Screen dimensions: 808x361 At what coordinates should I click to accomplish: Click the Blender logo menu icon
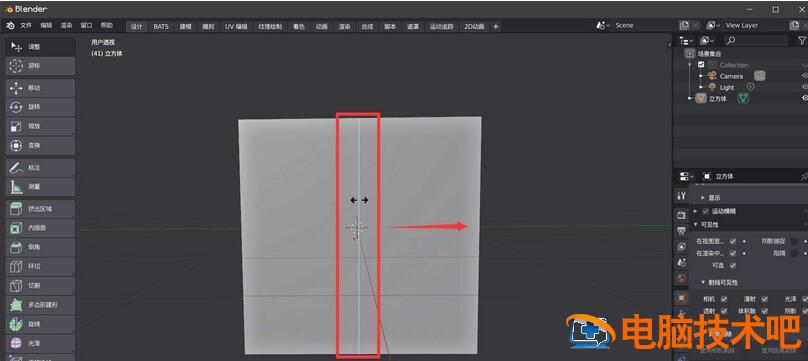[x=10, y=26]
